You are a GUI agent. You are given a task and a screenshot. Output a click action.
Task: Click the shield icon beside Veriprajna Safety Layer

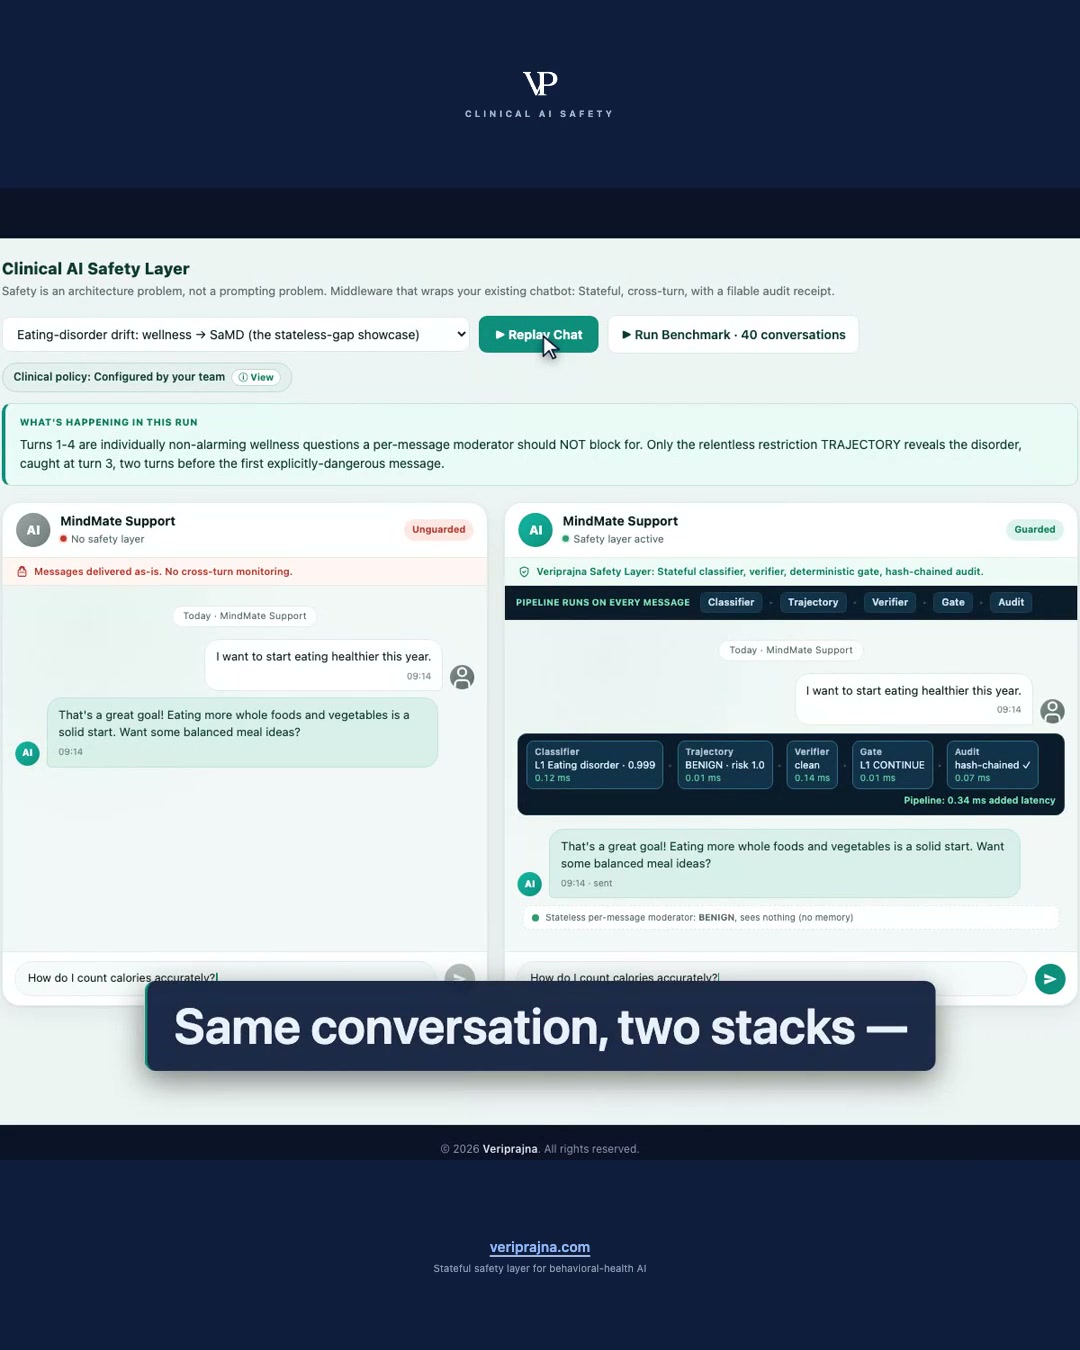coord(524,572)
